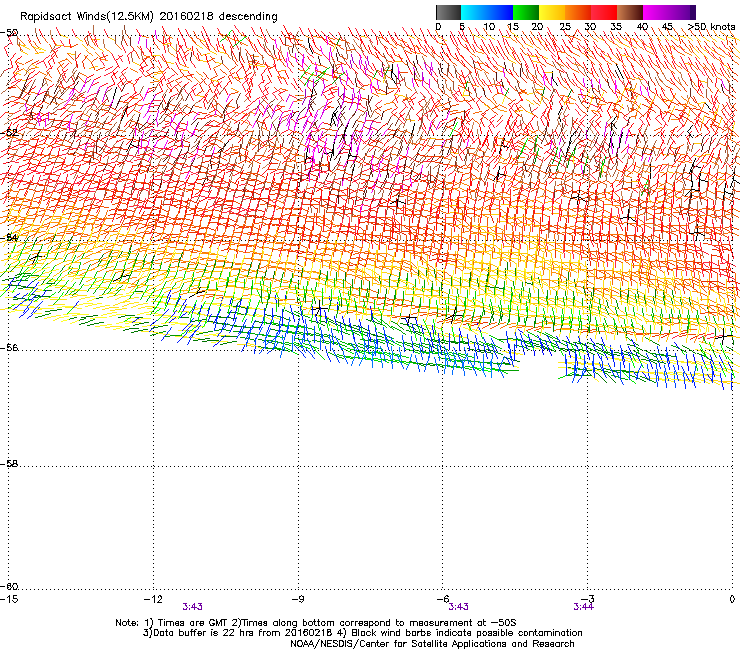Click the 'Data buffer is 22 hrs' note line

(362, 633)
